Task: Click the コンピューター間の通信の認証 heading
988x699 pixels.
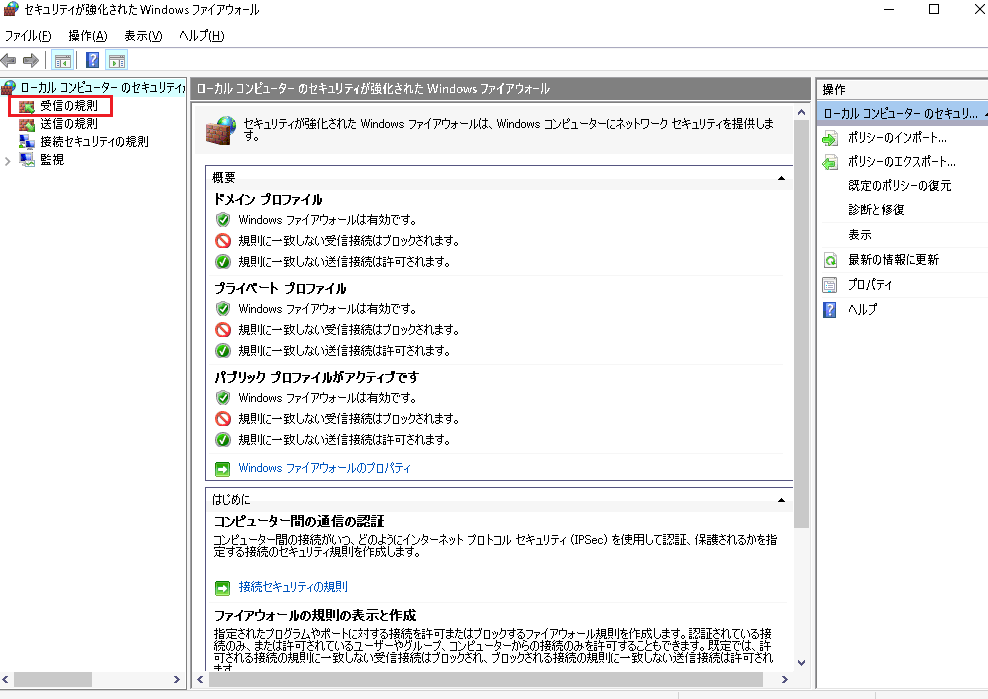Action: 299,522
